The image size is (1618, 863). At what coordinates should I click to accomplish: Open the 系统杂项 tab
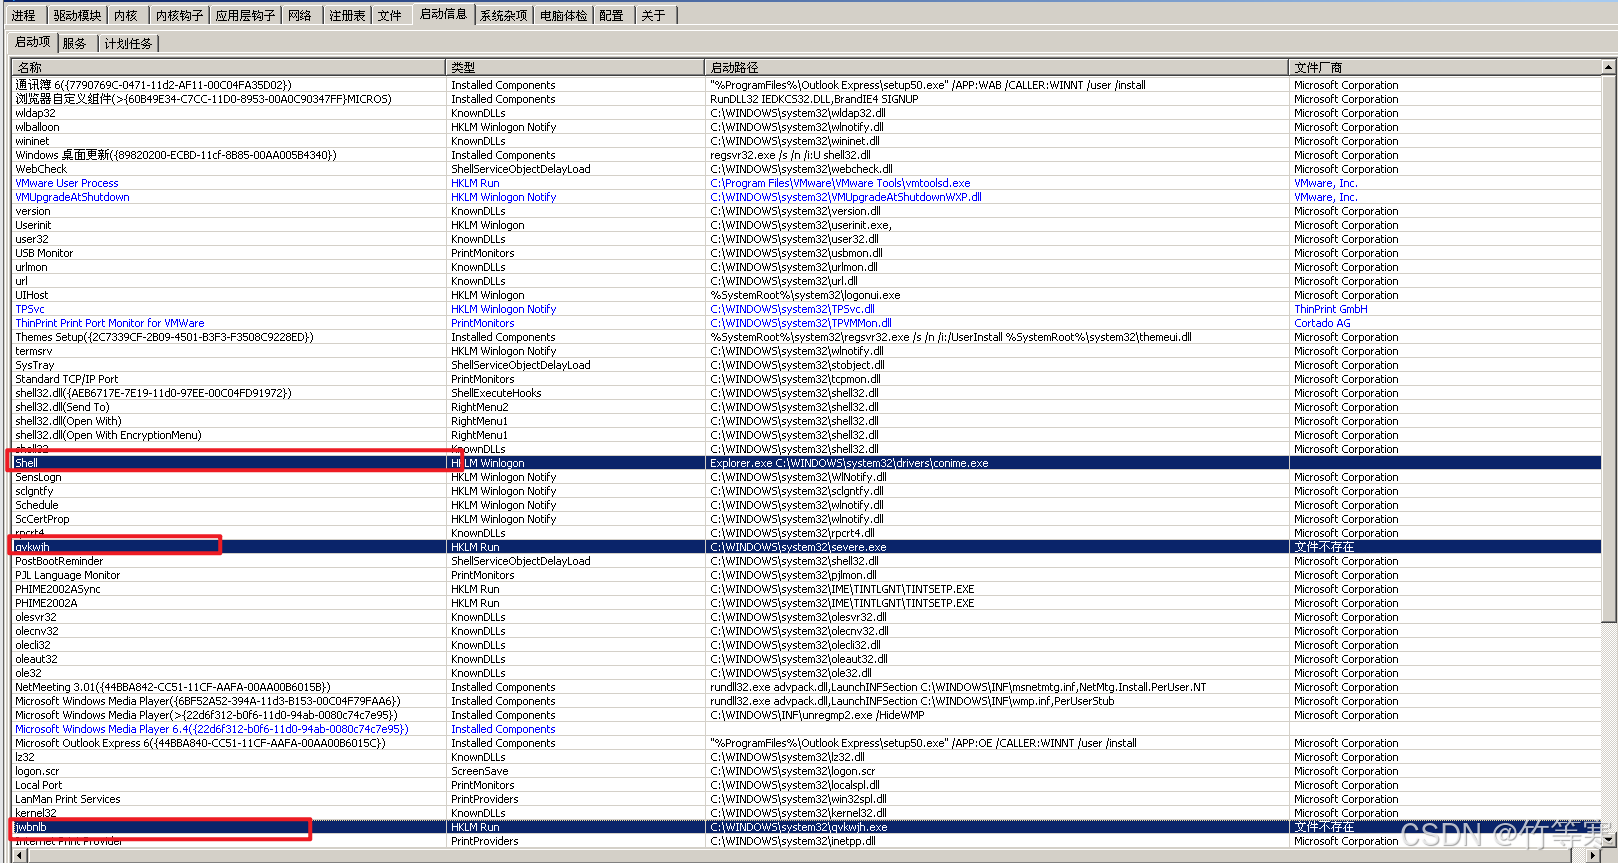point(503,15)
